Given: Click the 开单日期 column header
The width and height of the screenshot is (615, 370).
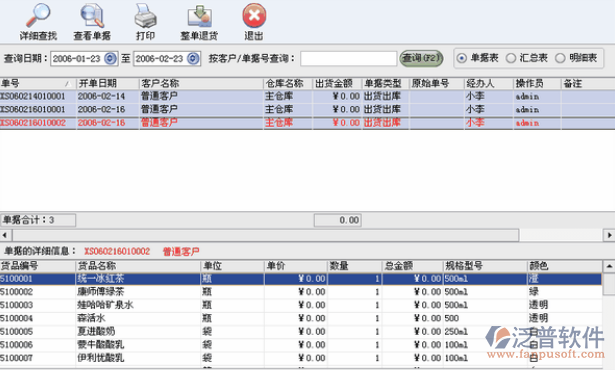Looking at the screenshot, I should click(x=107, y=83).
